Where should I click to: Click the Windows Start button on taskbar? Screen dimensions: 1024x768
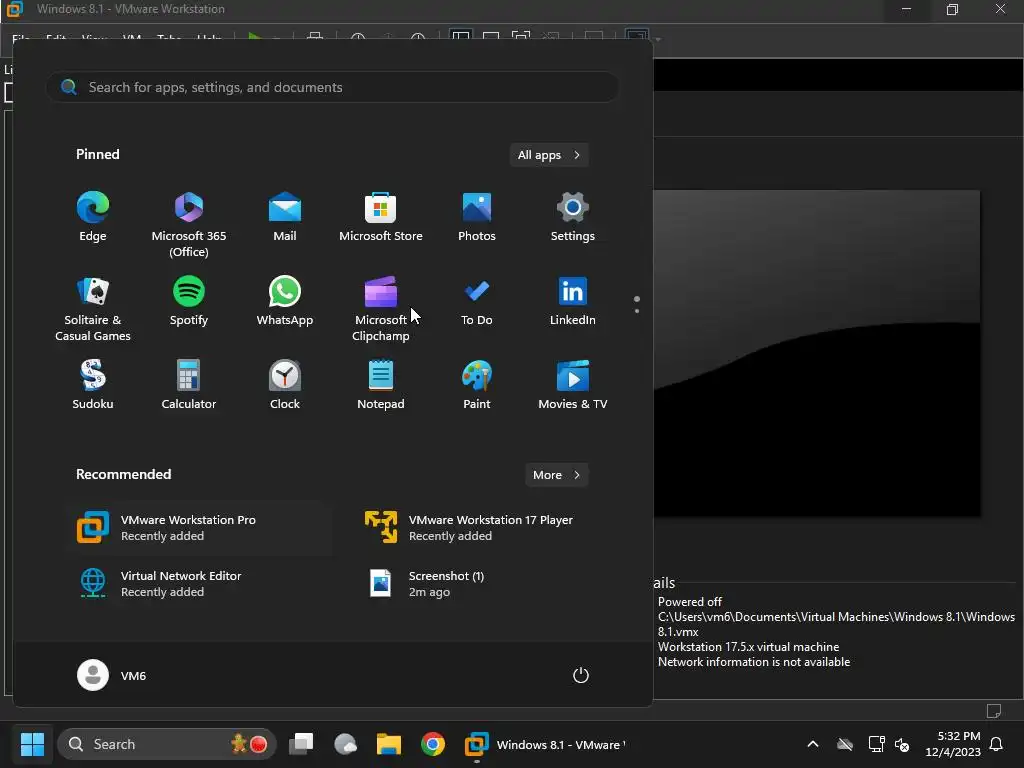tap(32, 744)
